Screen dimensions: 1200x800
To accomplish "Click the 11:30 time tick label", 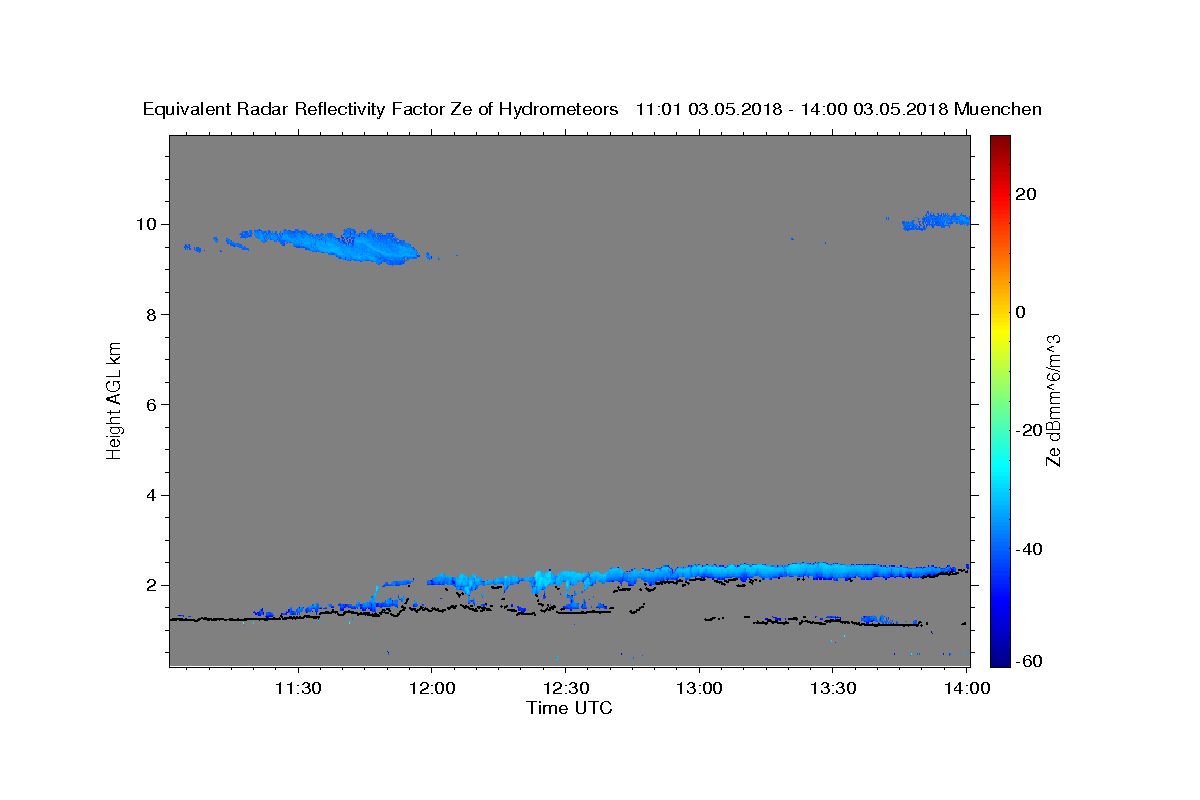I will point(297,689).
